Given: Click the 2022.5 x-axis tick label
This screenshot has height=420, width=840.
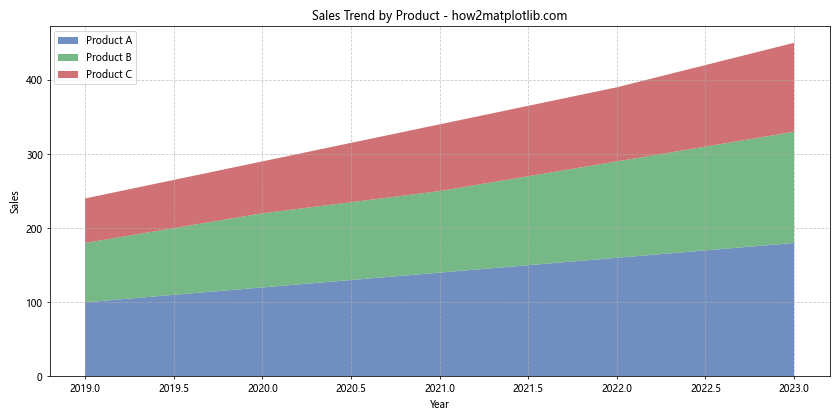Looking at the screenshot, I should tap(706, 388).
